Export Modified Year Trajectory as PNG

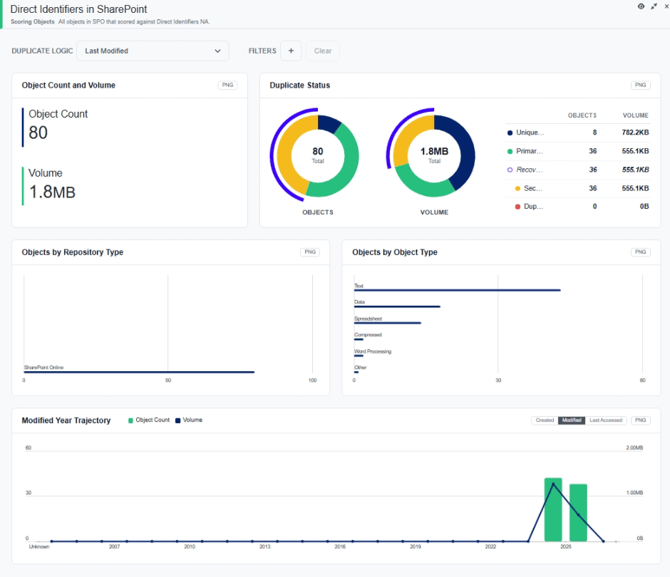641,420
